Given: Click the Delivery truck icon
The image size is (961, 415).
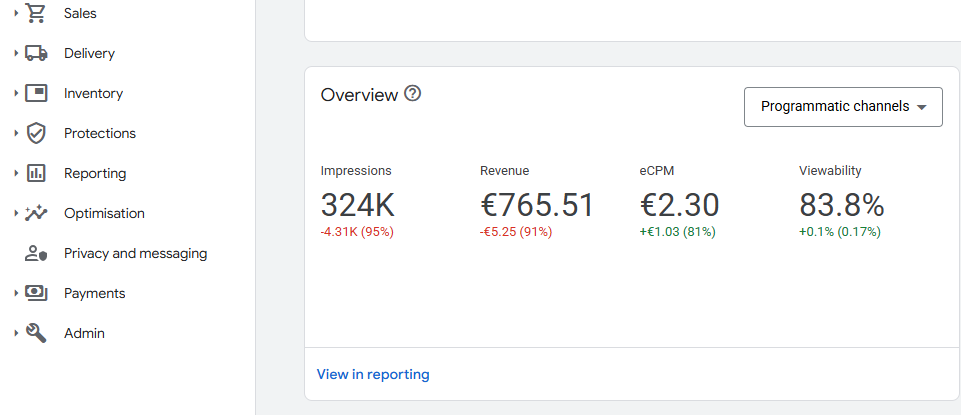Looking at the screenshot, I should pyautogui.click(x=36, y=53).
